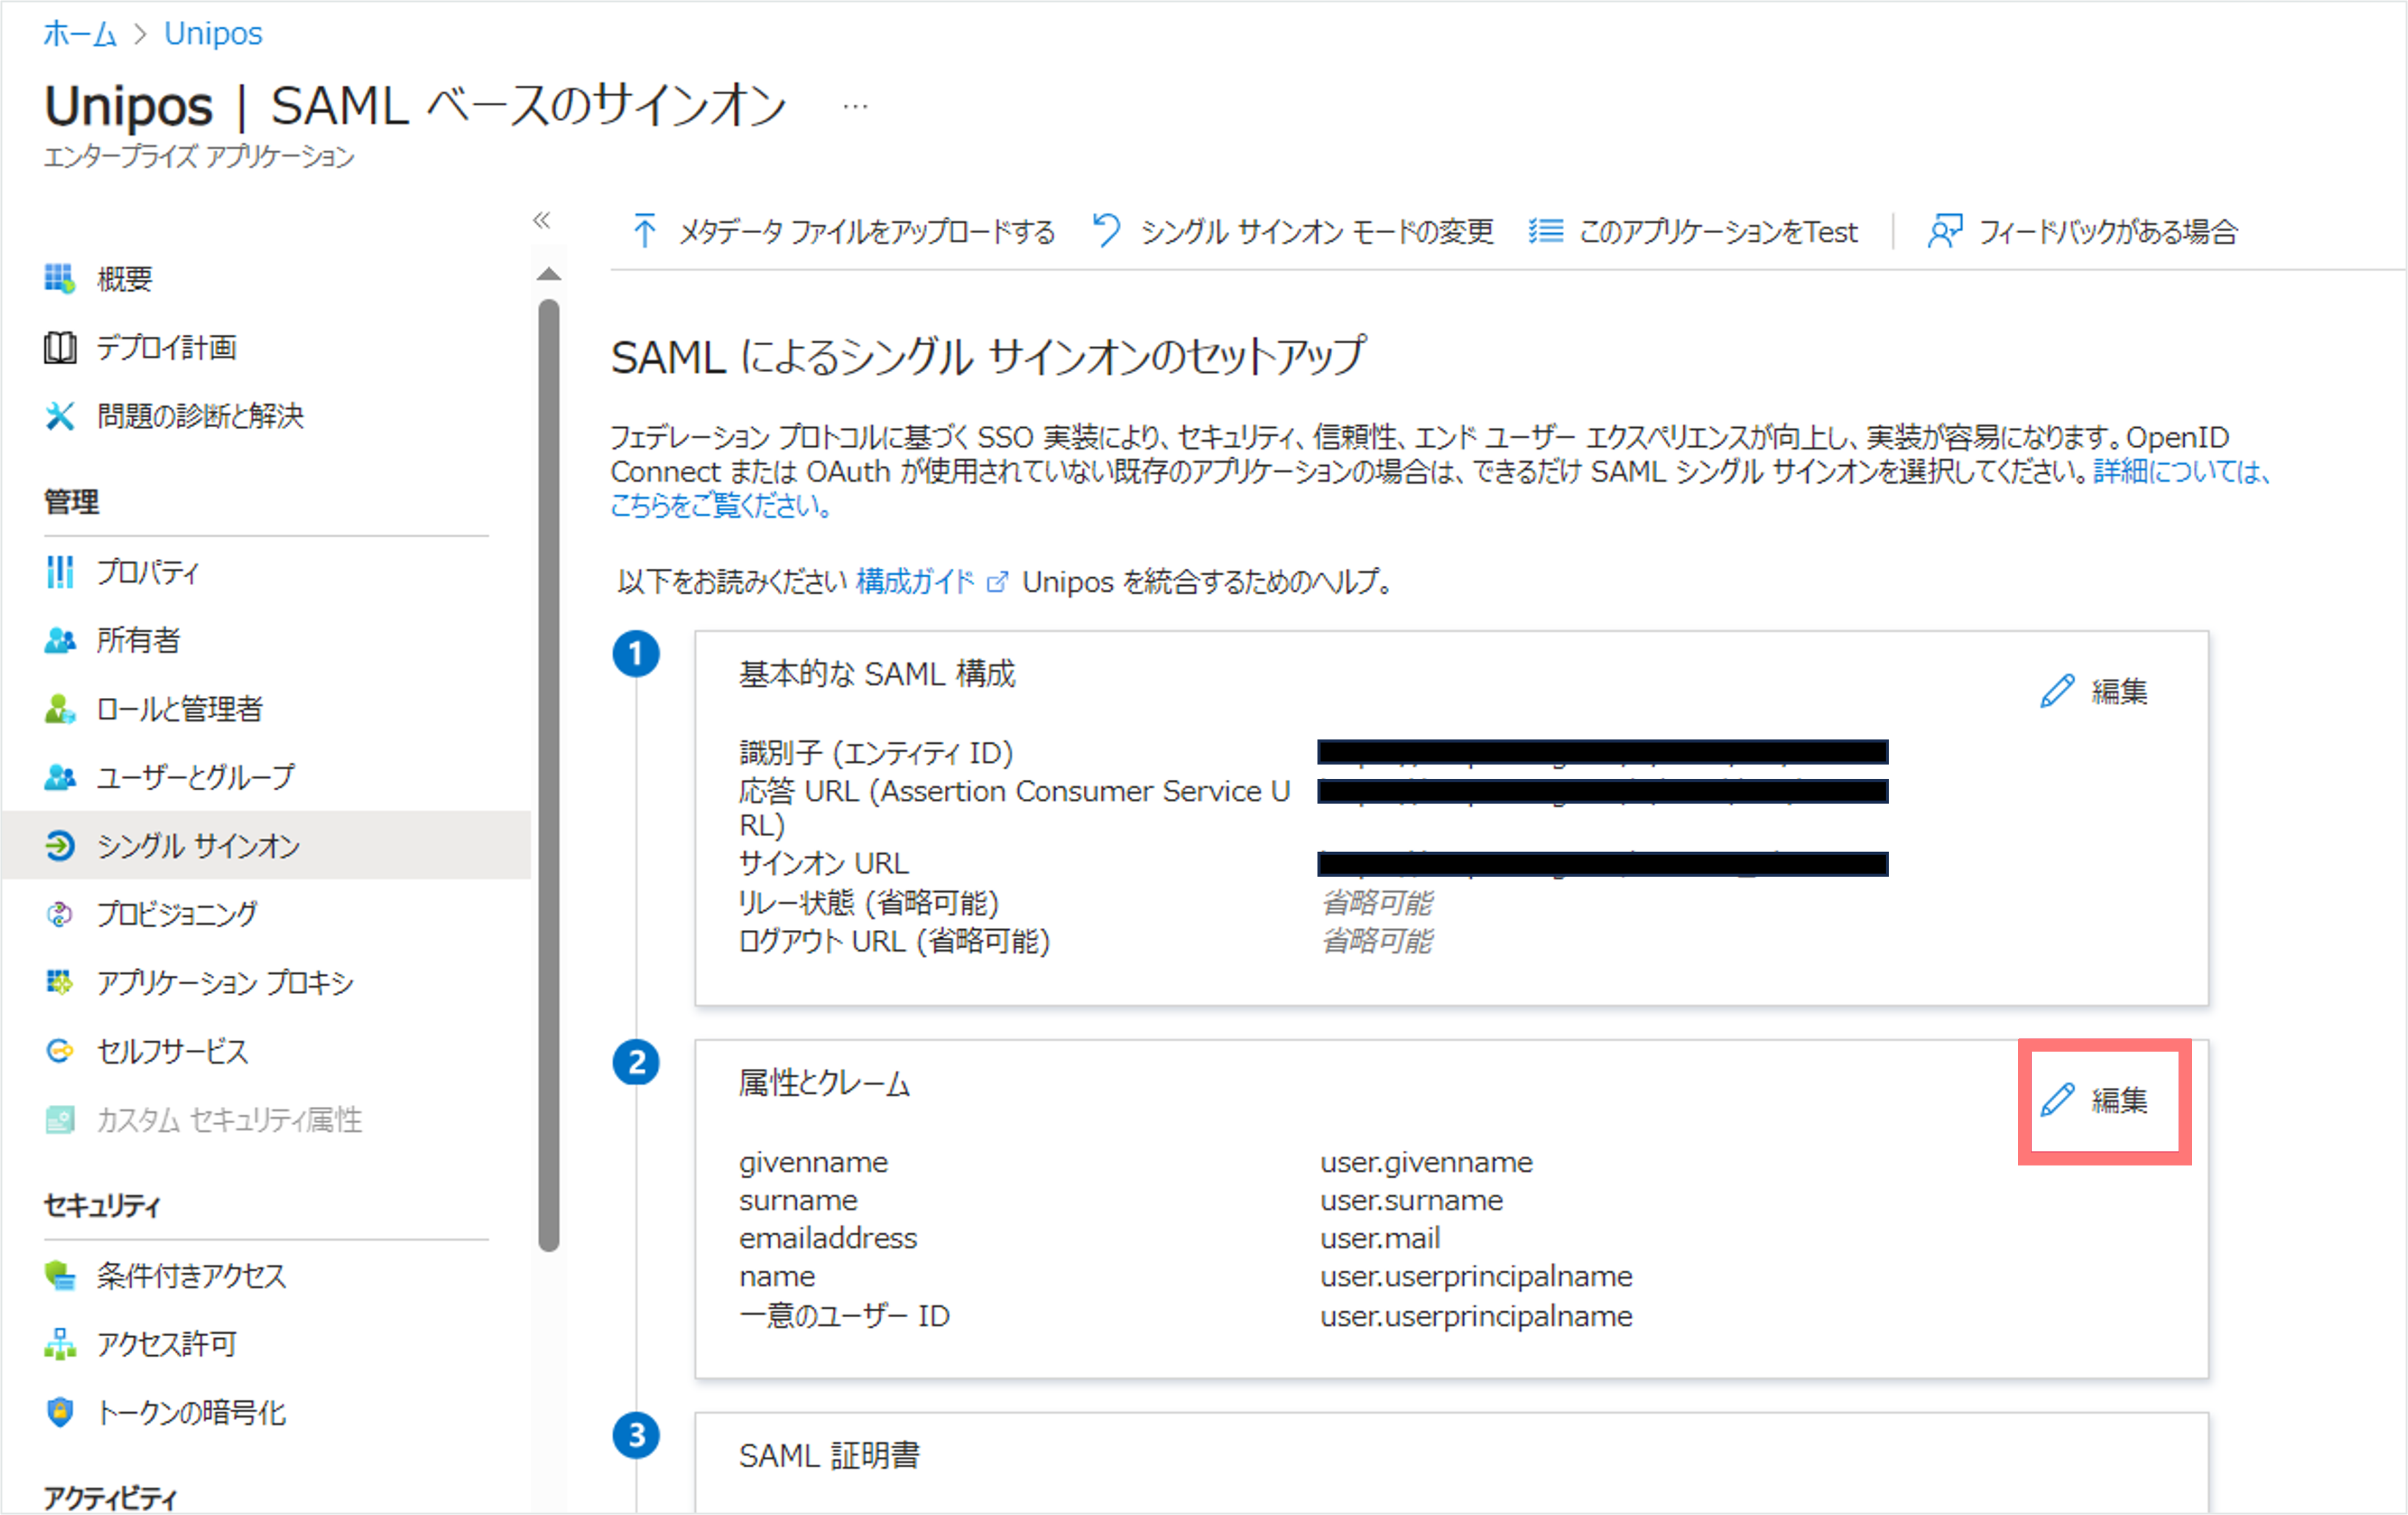Click external link icon beside 構成ガイド
Image resolution: width=2408 pixels, height=1515 pixels.
point(997,582)
